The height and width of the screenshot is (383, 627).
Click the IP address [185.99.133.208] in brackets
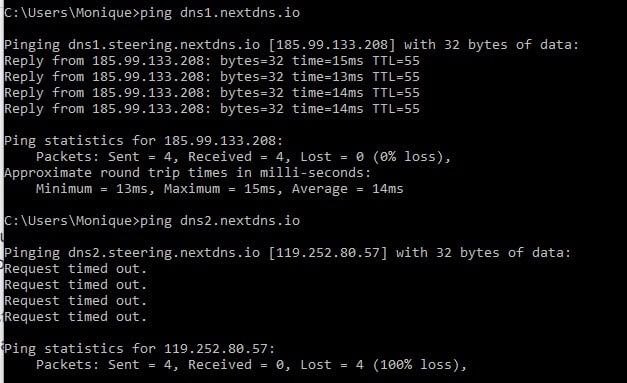tap(332, 44)
